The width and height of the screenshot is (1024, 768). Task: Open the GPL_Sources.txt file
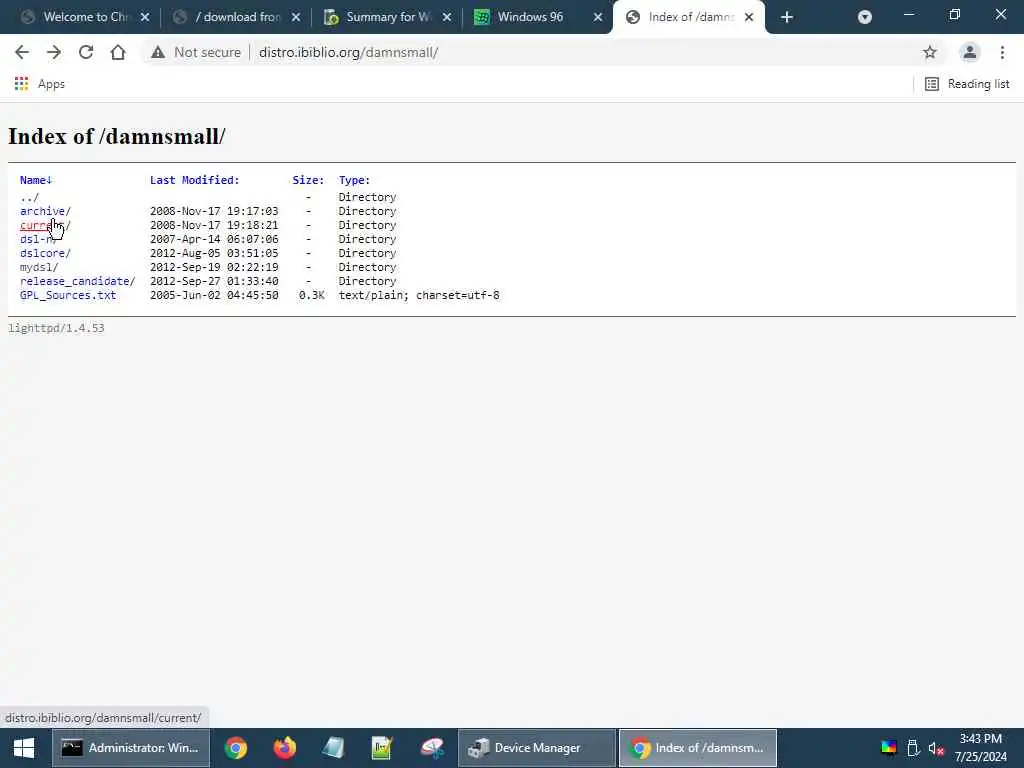(x=68, y=295)
